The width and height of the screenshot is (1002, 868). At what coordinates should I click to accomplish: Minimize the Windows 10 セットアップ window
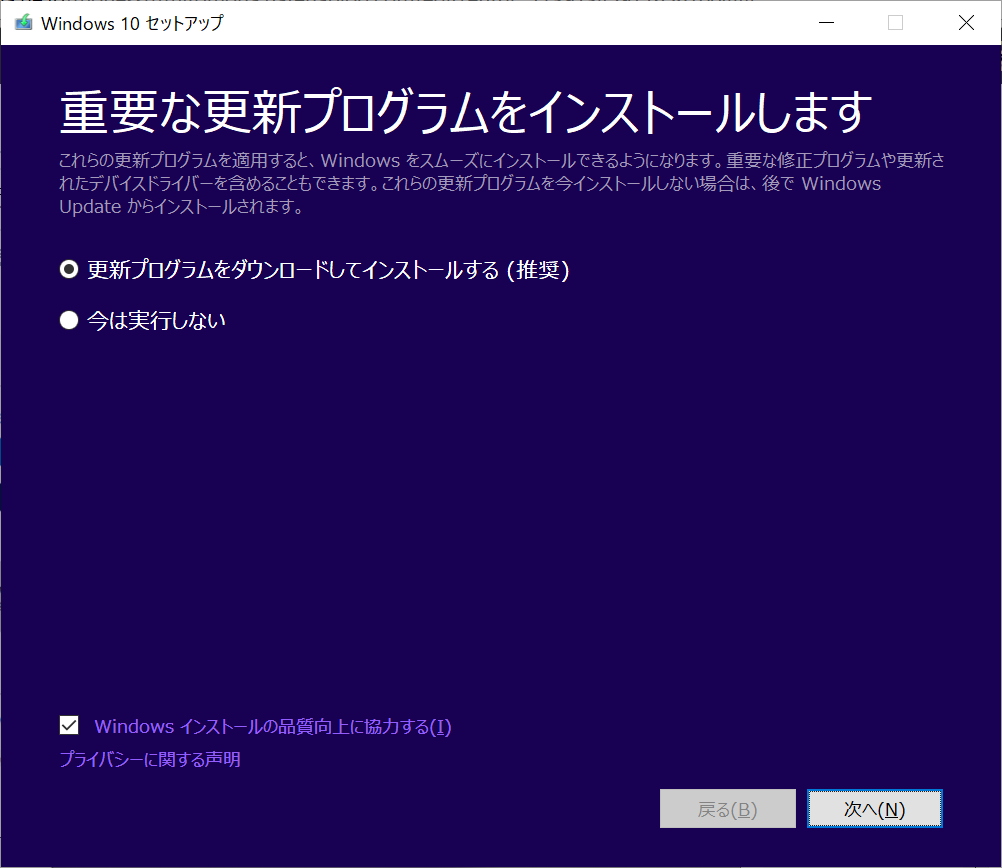826,21
